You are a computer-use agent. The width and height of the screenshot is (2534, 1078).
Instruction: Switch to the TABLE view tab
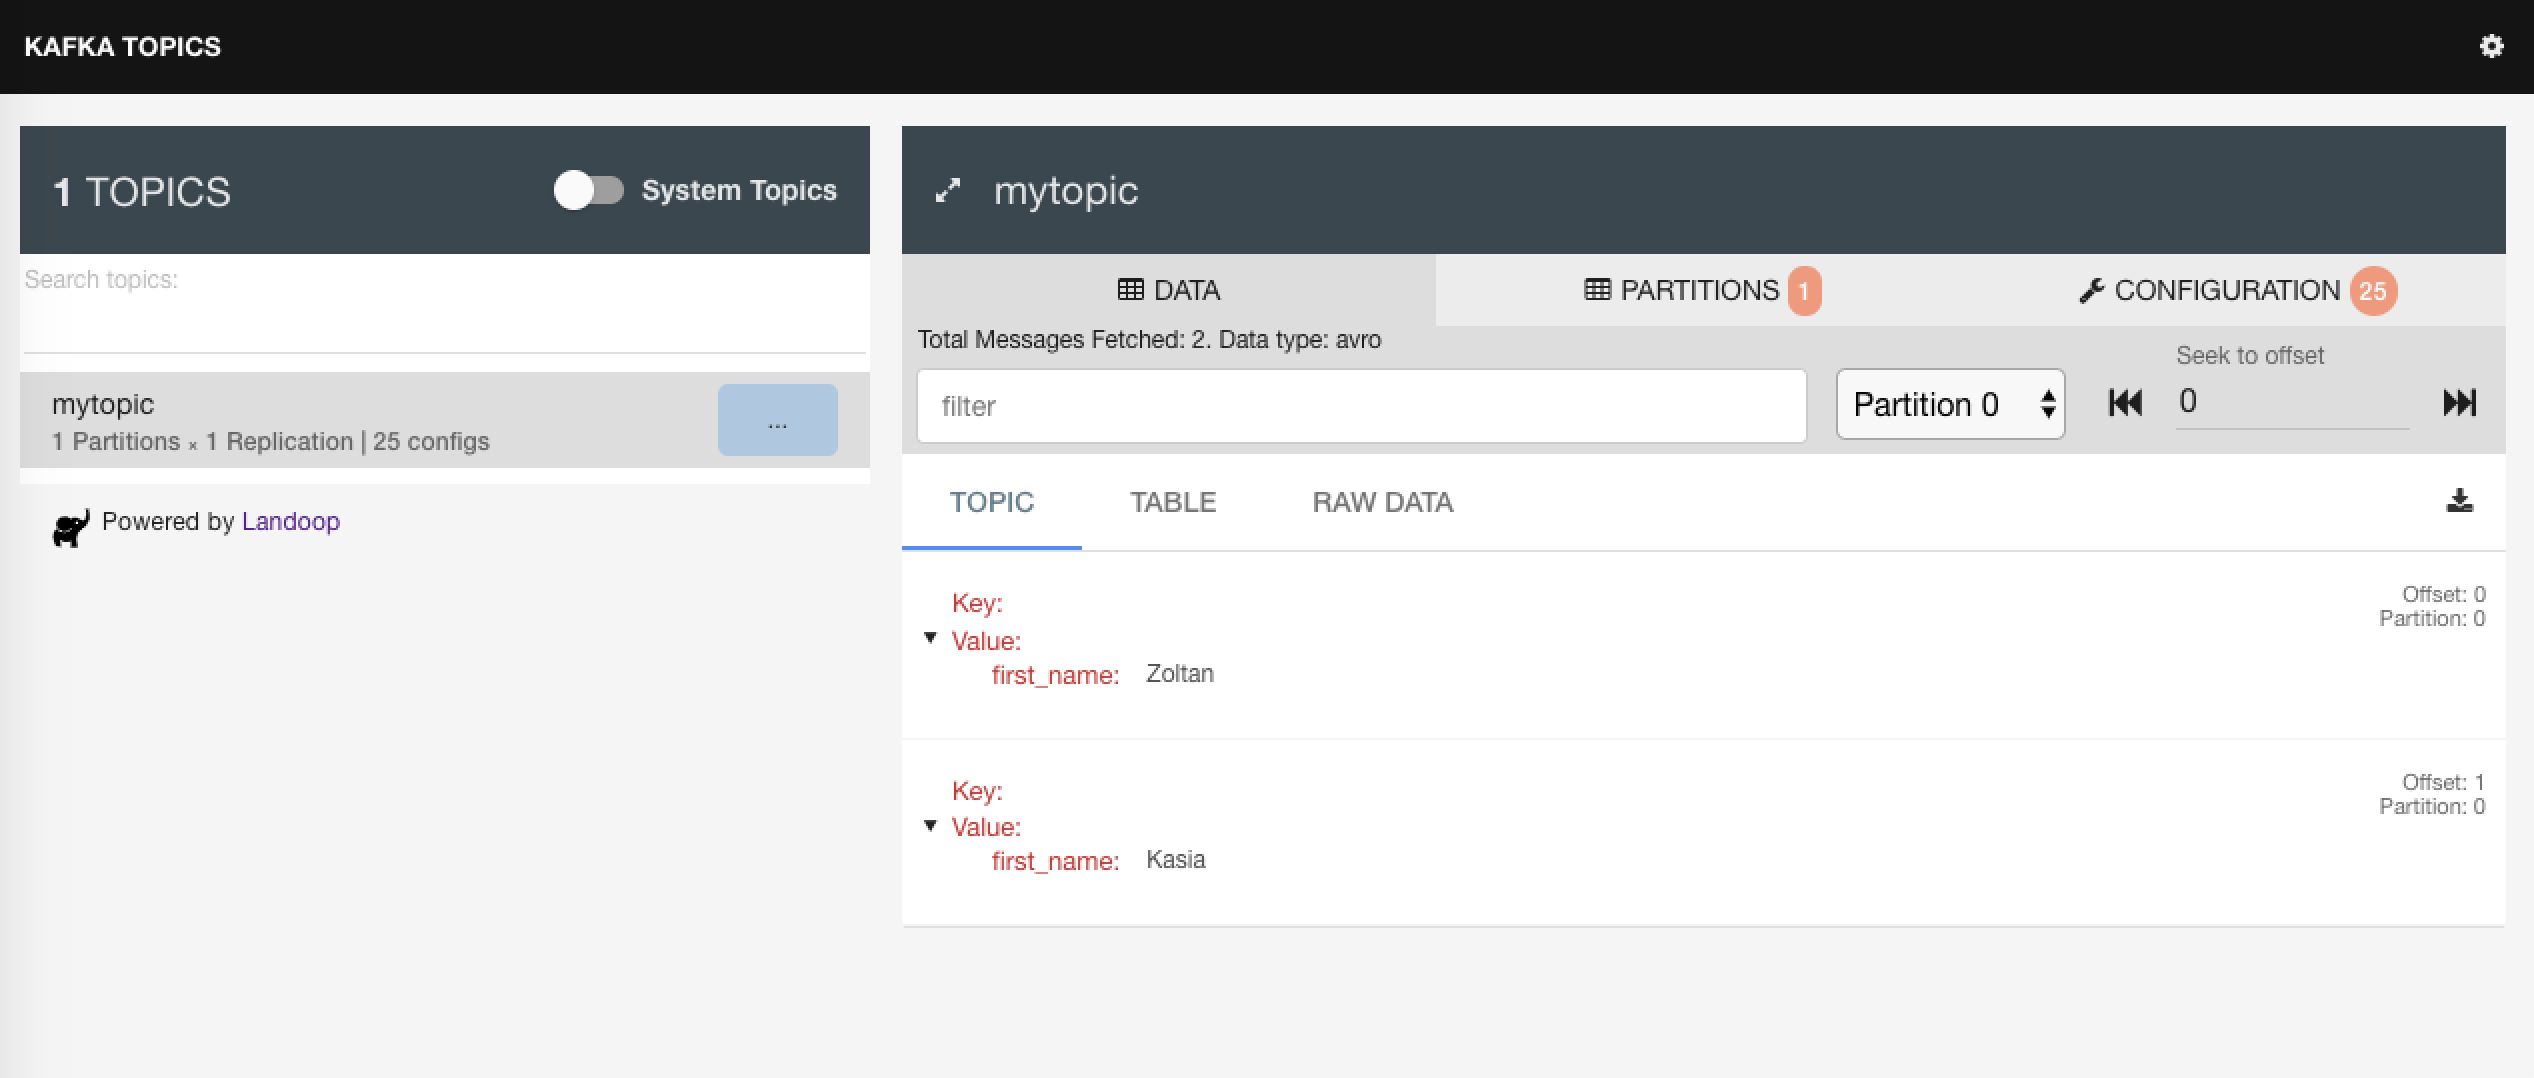[1172, 502]
